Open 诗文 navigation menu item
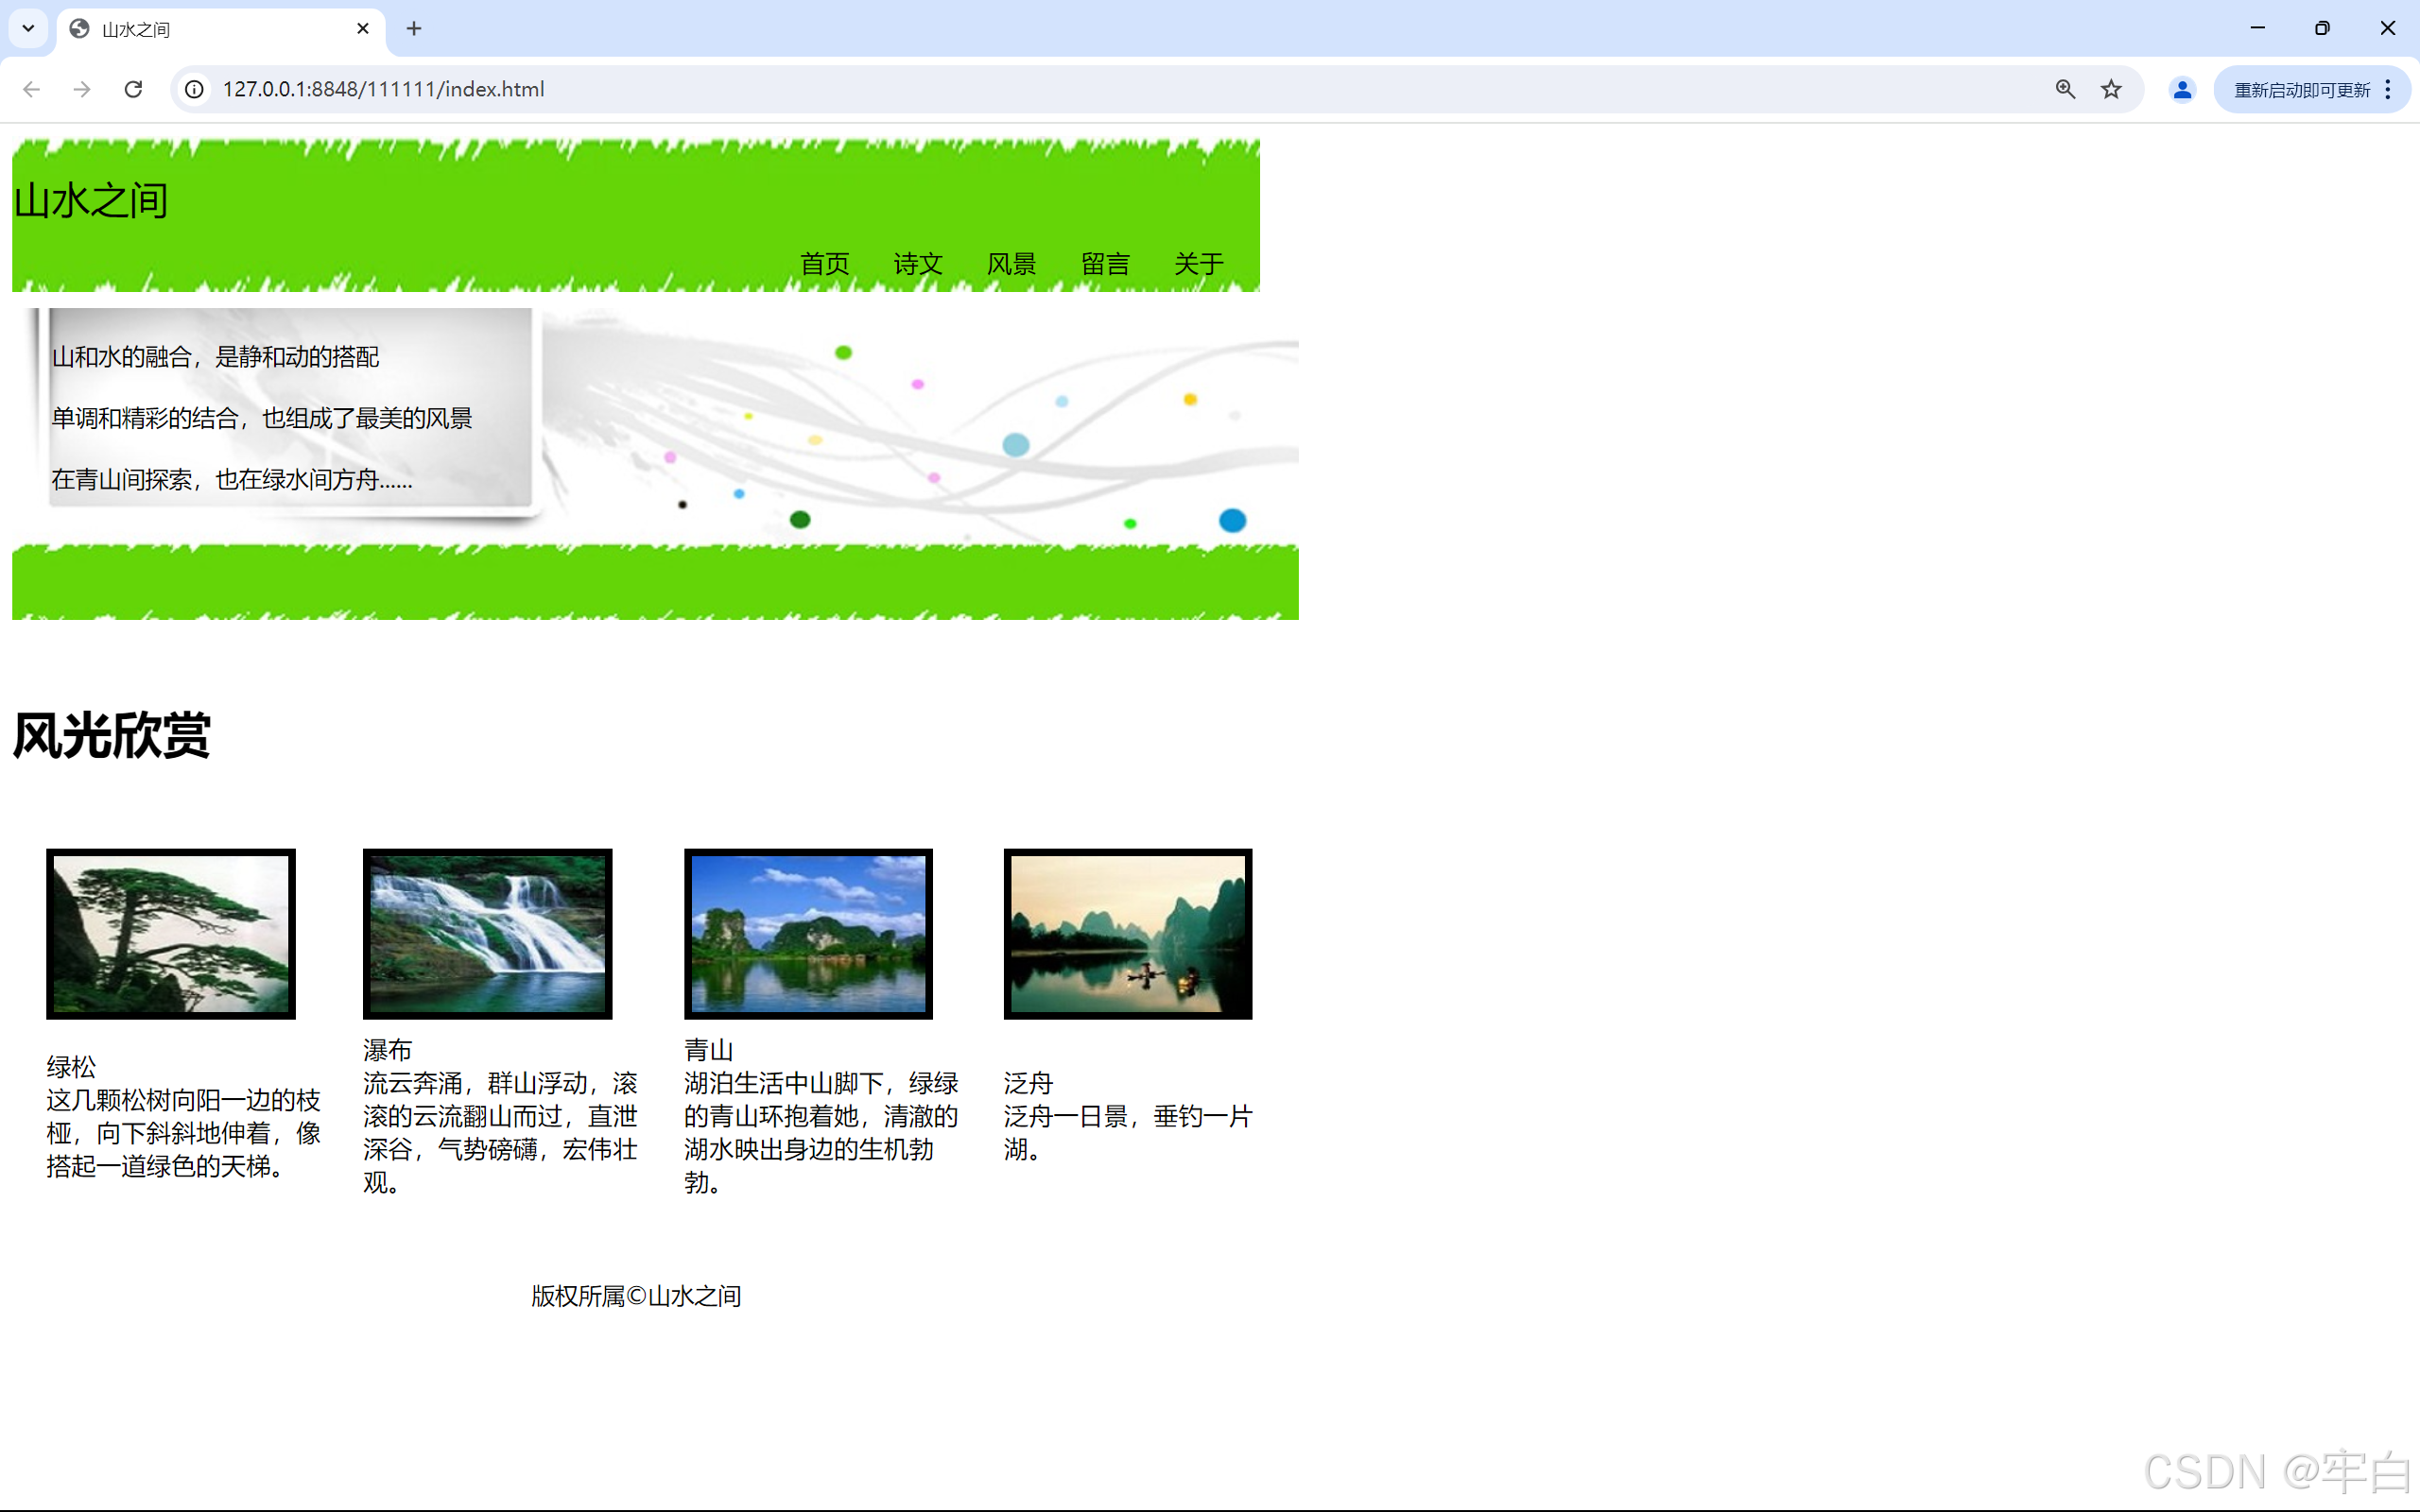 click(918, 264)
